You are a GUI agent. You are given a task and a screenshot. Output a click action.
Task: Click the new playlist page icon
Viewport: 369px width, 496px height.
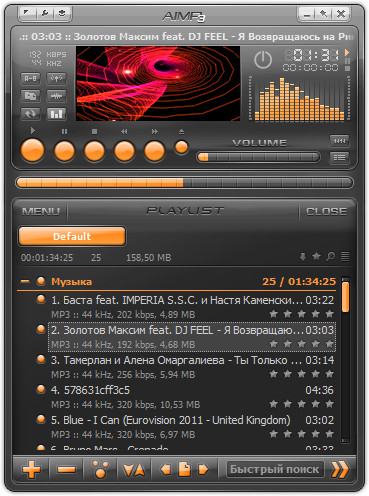184,469
